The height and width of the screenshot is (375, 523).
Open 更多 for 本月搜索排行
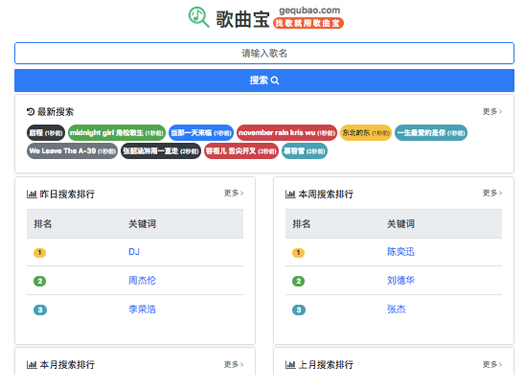pyautogui.click(x=233, y=364)
